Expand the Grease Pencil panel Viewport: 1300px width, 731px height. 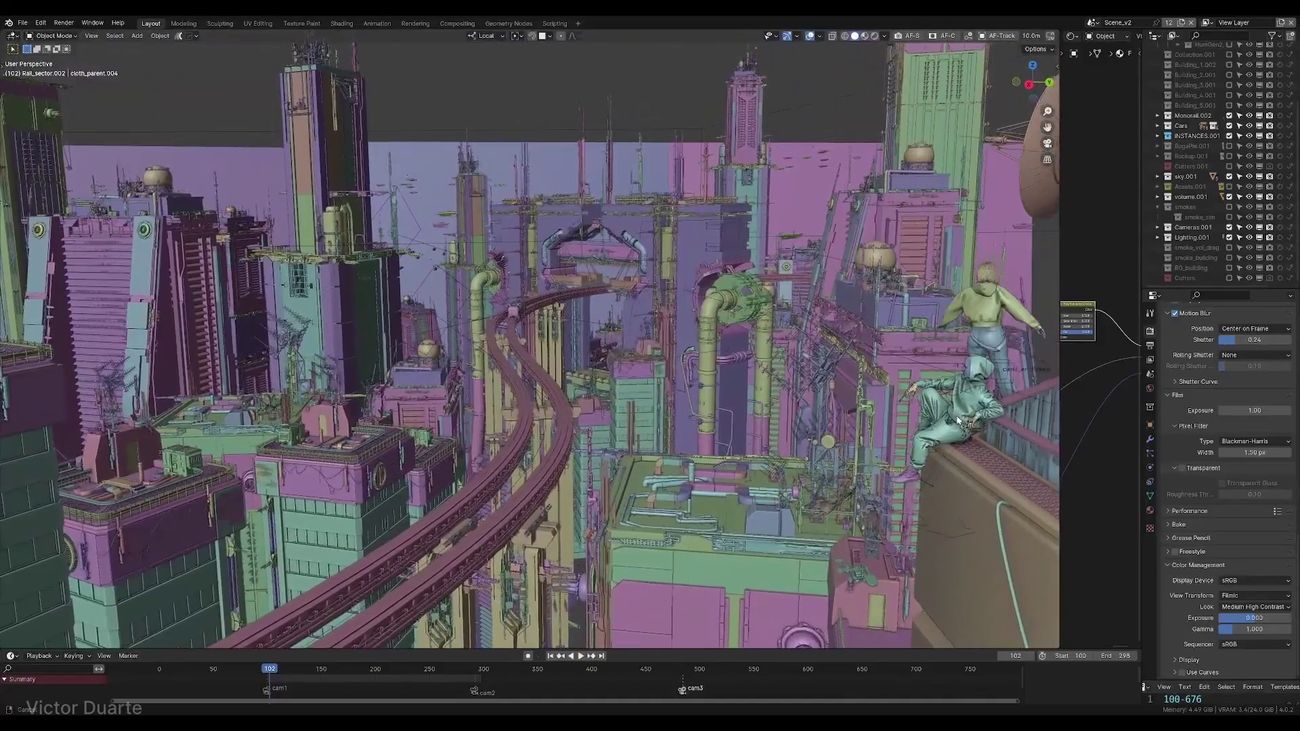(x=1188, y=538)
